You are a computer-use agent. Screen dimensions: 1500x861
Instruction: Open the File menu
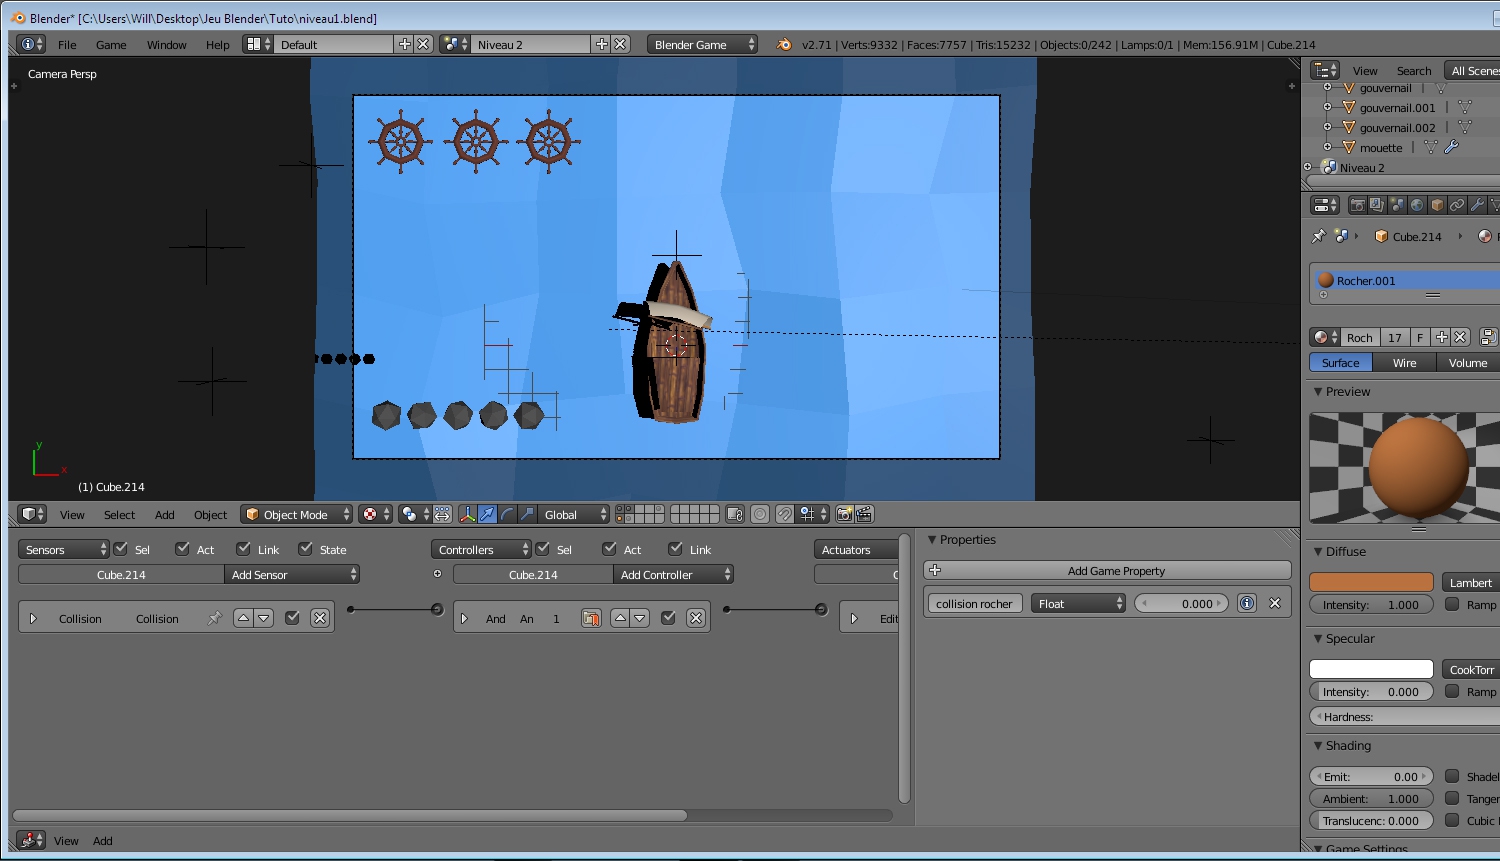[67, 44]
